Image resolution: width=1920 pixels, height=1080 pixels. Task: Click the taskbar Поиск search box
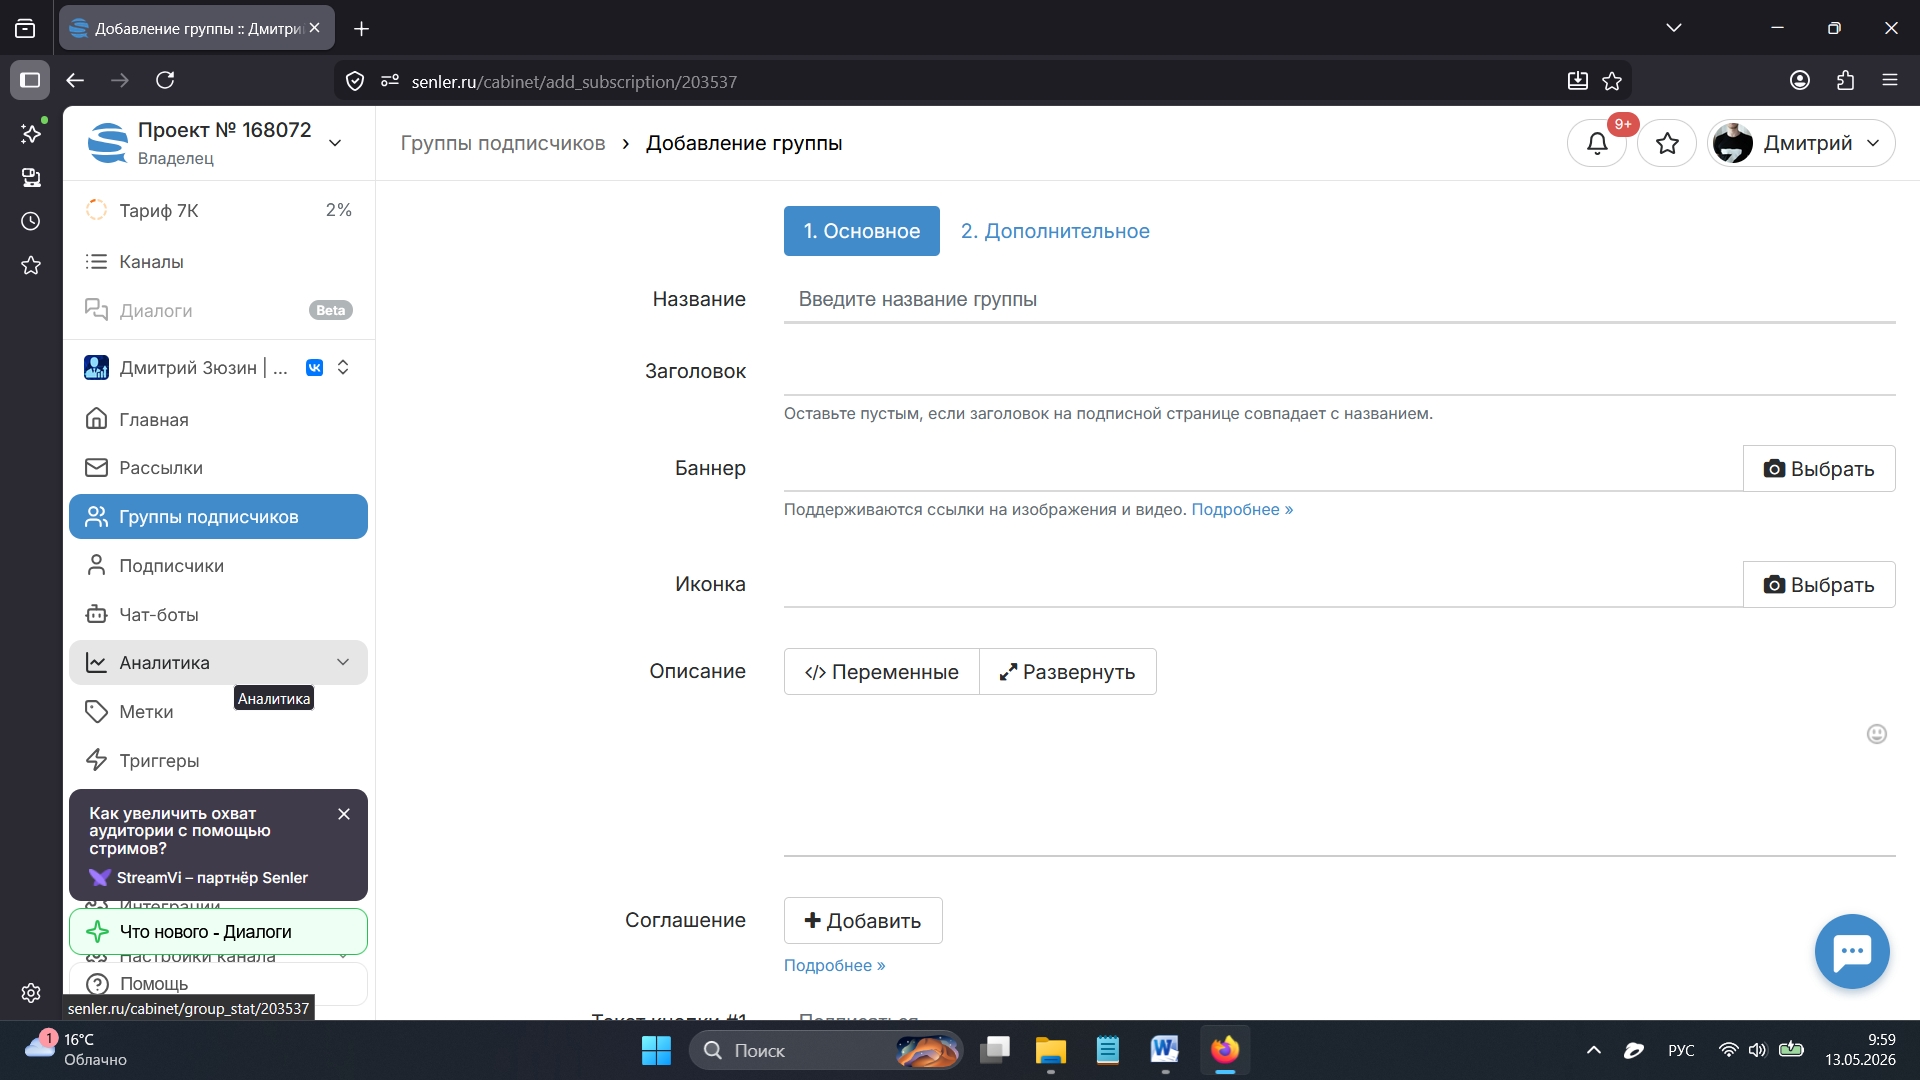tap(826, 1050)
